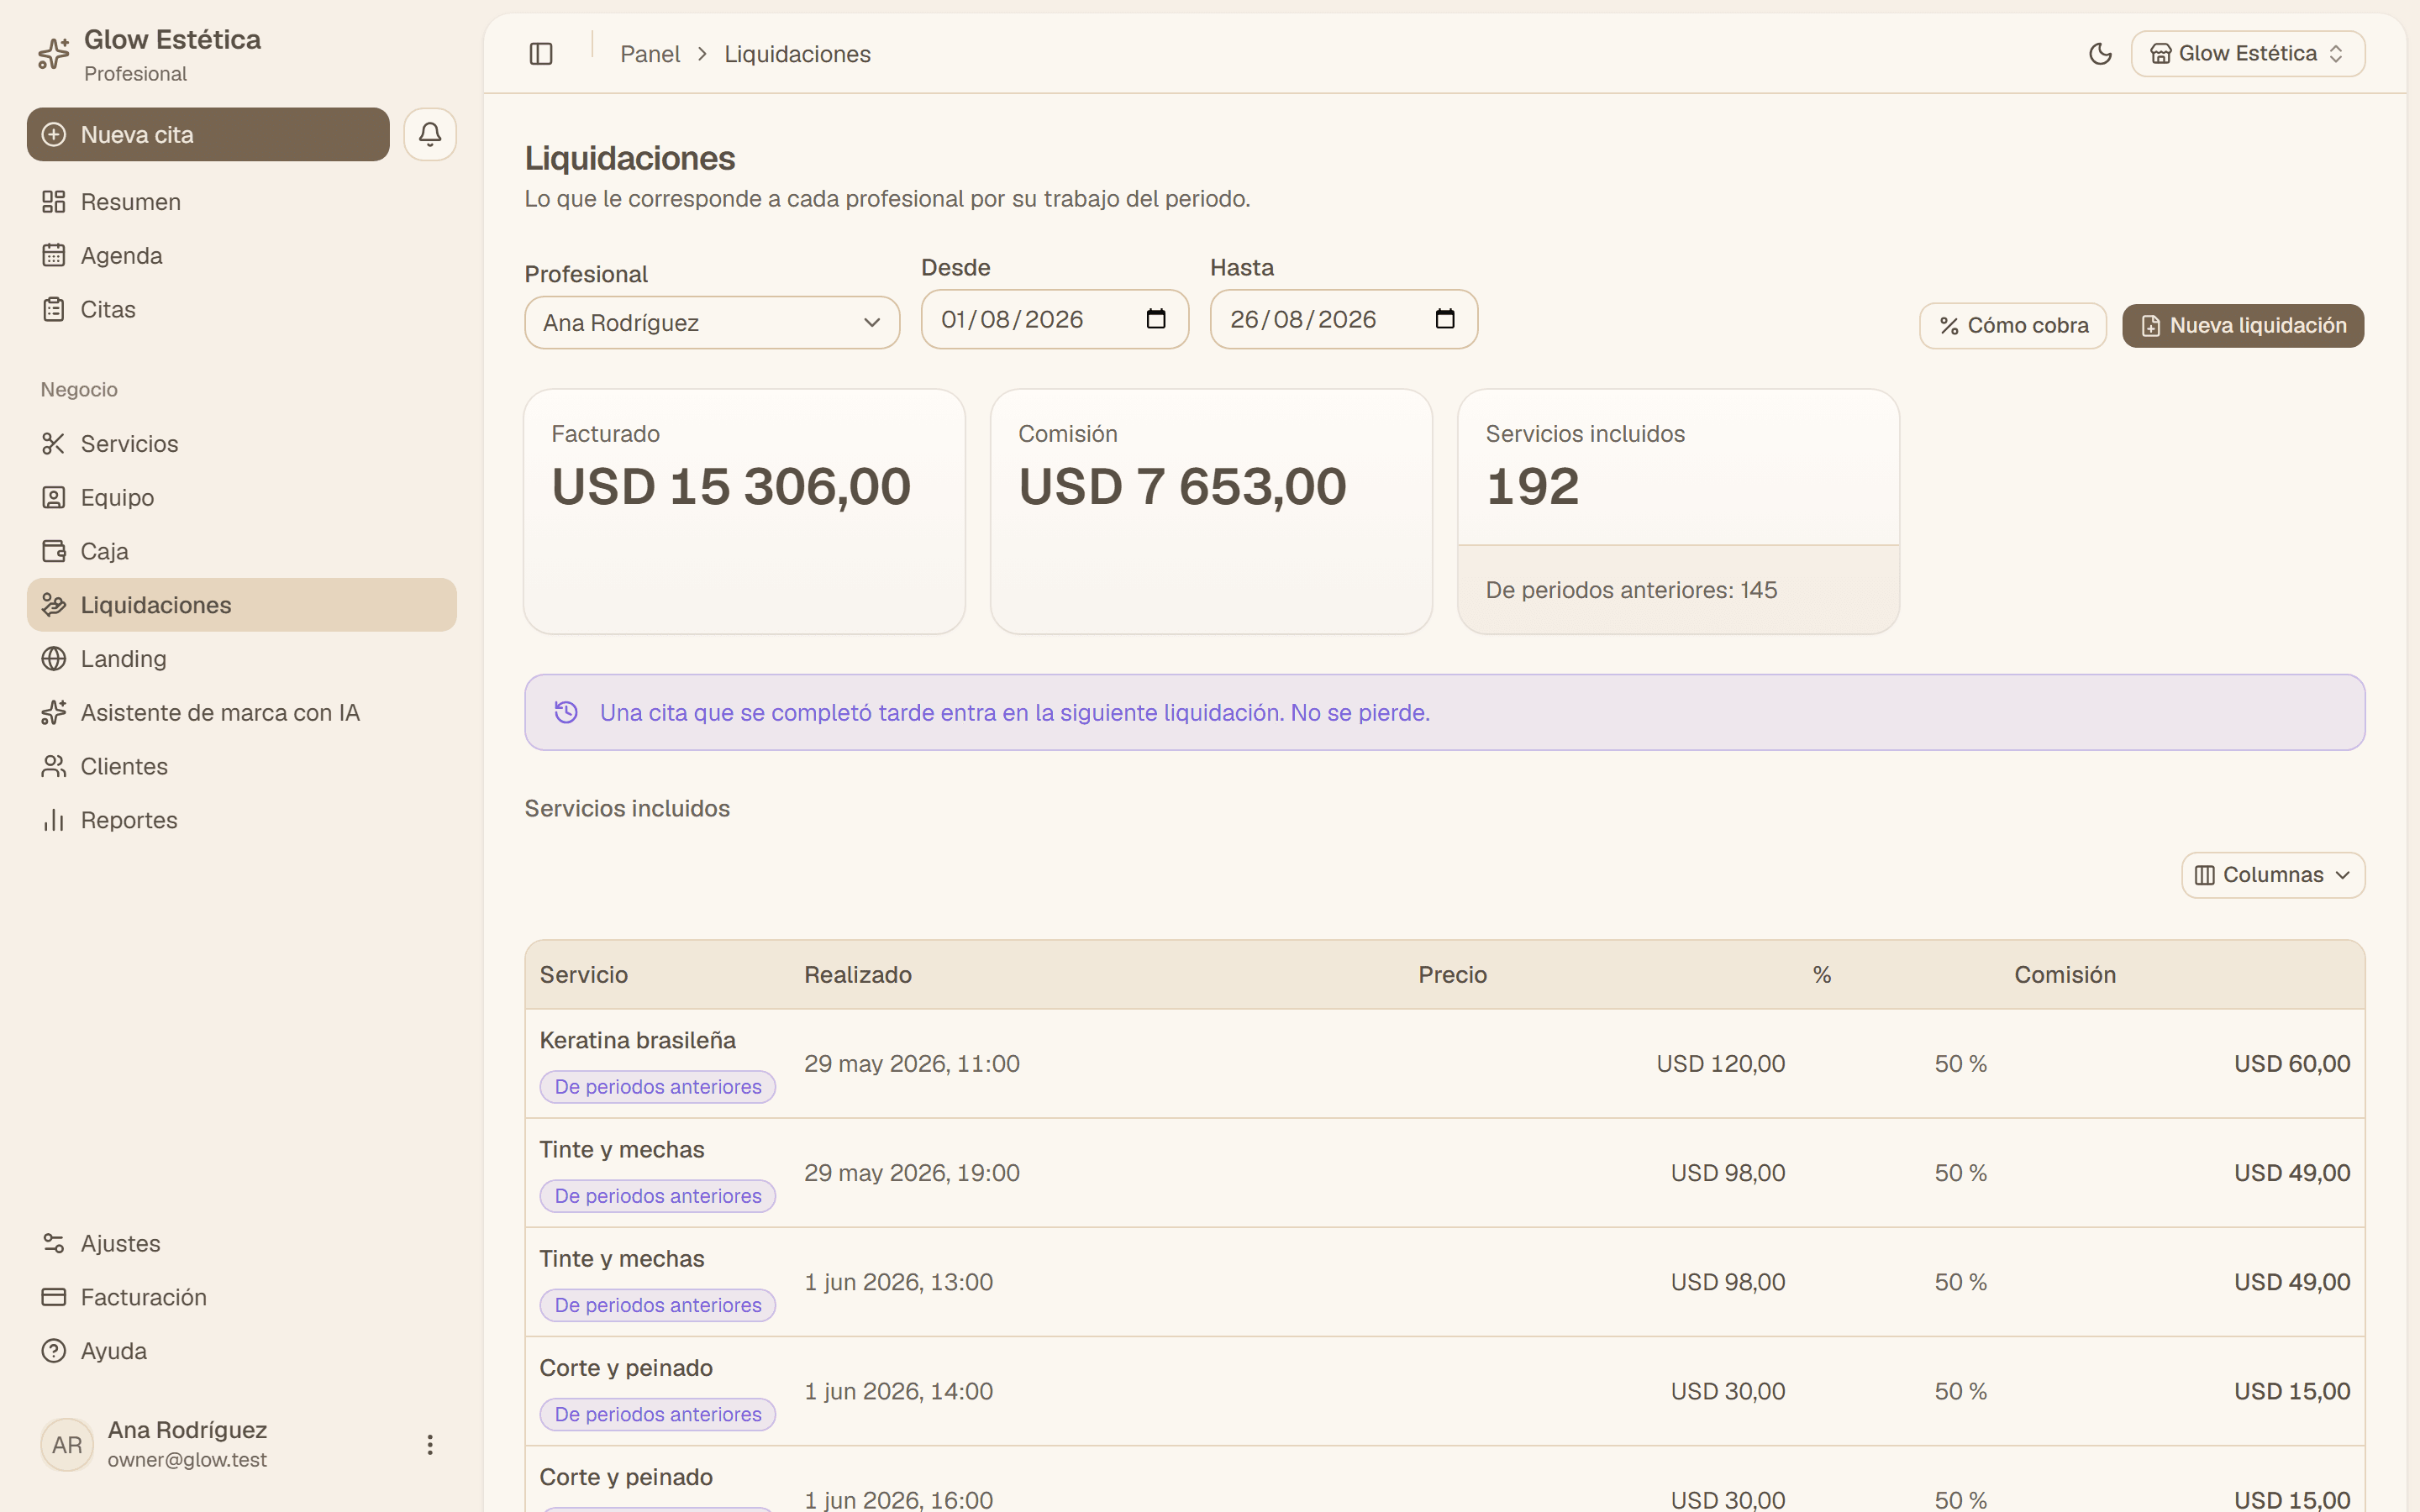This screenshot has height=1512, width=2420.
Task: Go to Panel breadcrumb link
Action: coord(650,54)
